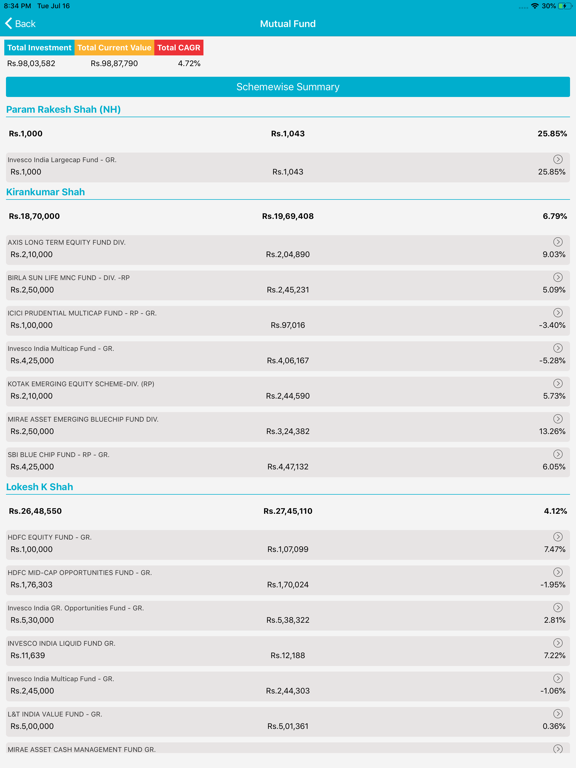576x768 pixels.
Task: Select the red Total CAGR tab
Action: pos(179,48)
